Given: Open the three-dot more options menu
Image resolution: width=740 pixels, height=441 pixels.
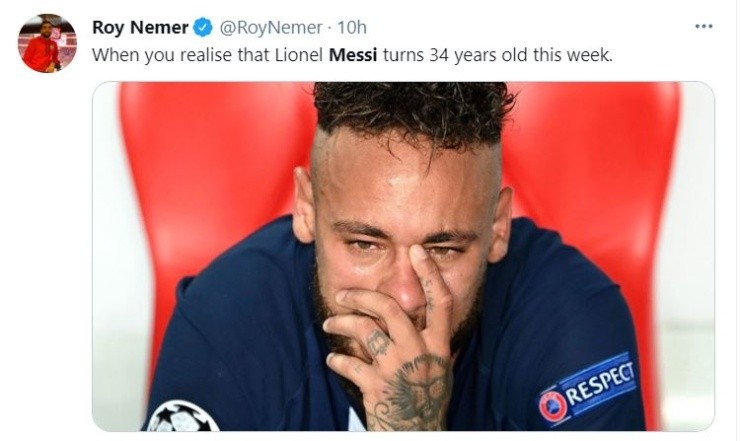Looking at the screenshot, I should (704, 27).
